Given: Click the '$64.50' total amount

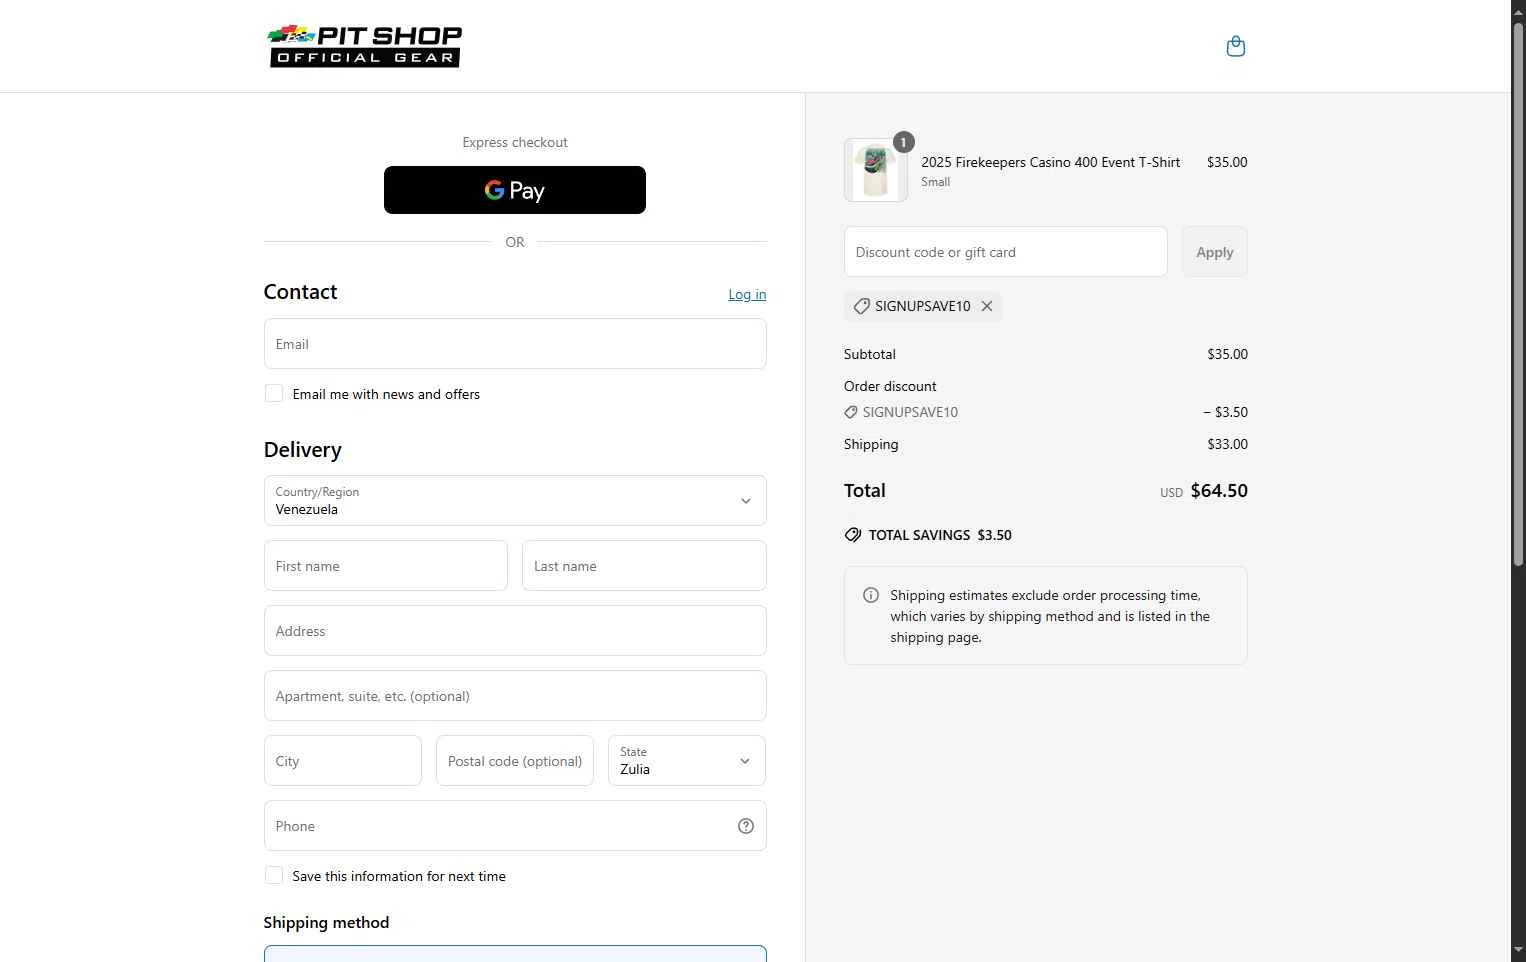Looking at the screenshot, I should coord(1219,491).
